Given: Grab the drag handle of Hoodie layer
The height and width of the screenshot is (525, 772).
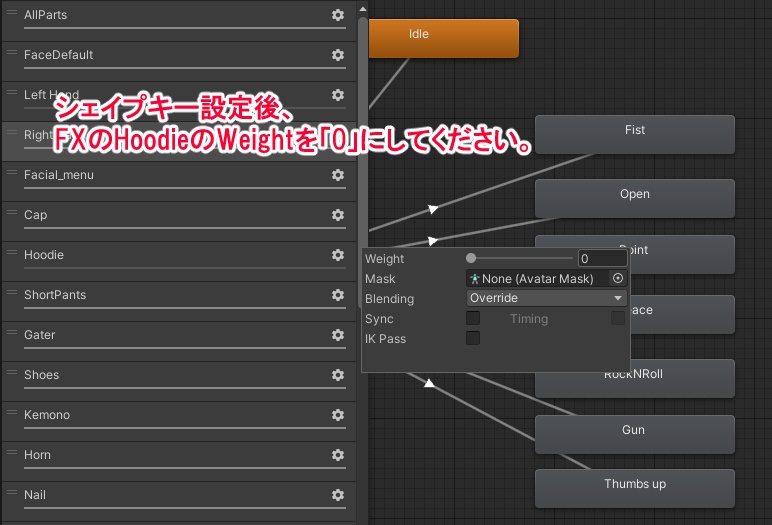Looking at the screenshot, I should (12, 252).
